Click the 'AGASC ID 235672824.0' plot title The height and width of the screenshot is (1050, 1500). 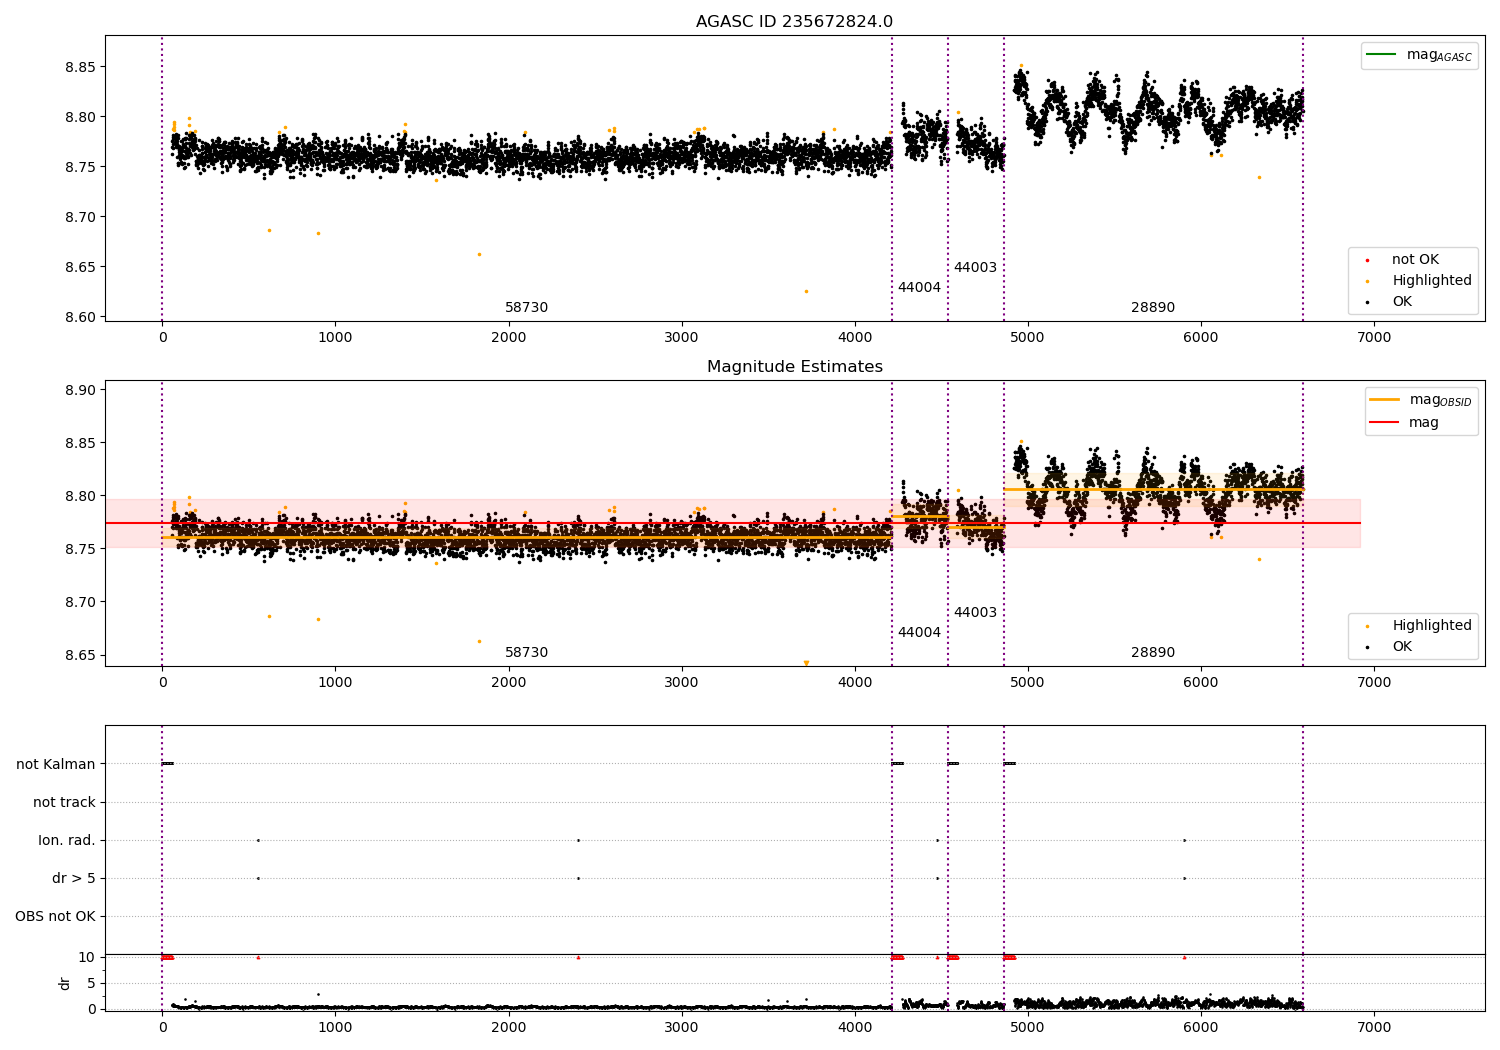pos(794,22)
